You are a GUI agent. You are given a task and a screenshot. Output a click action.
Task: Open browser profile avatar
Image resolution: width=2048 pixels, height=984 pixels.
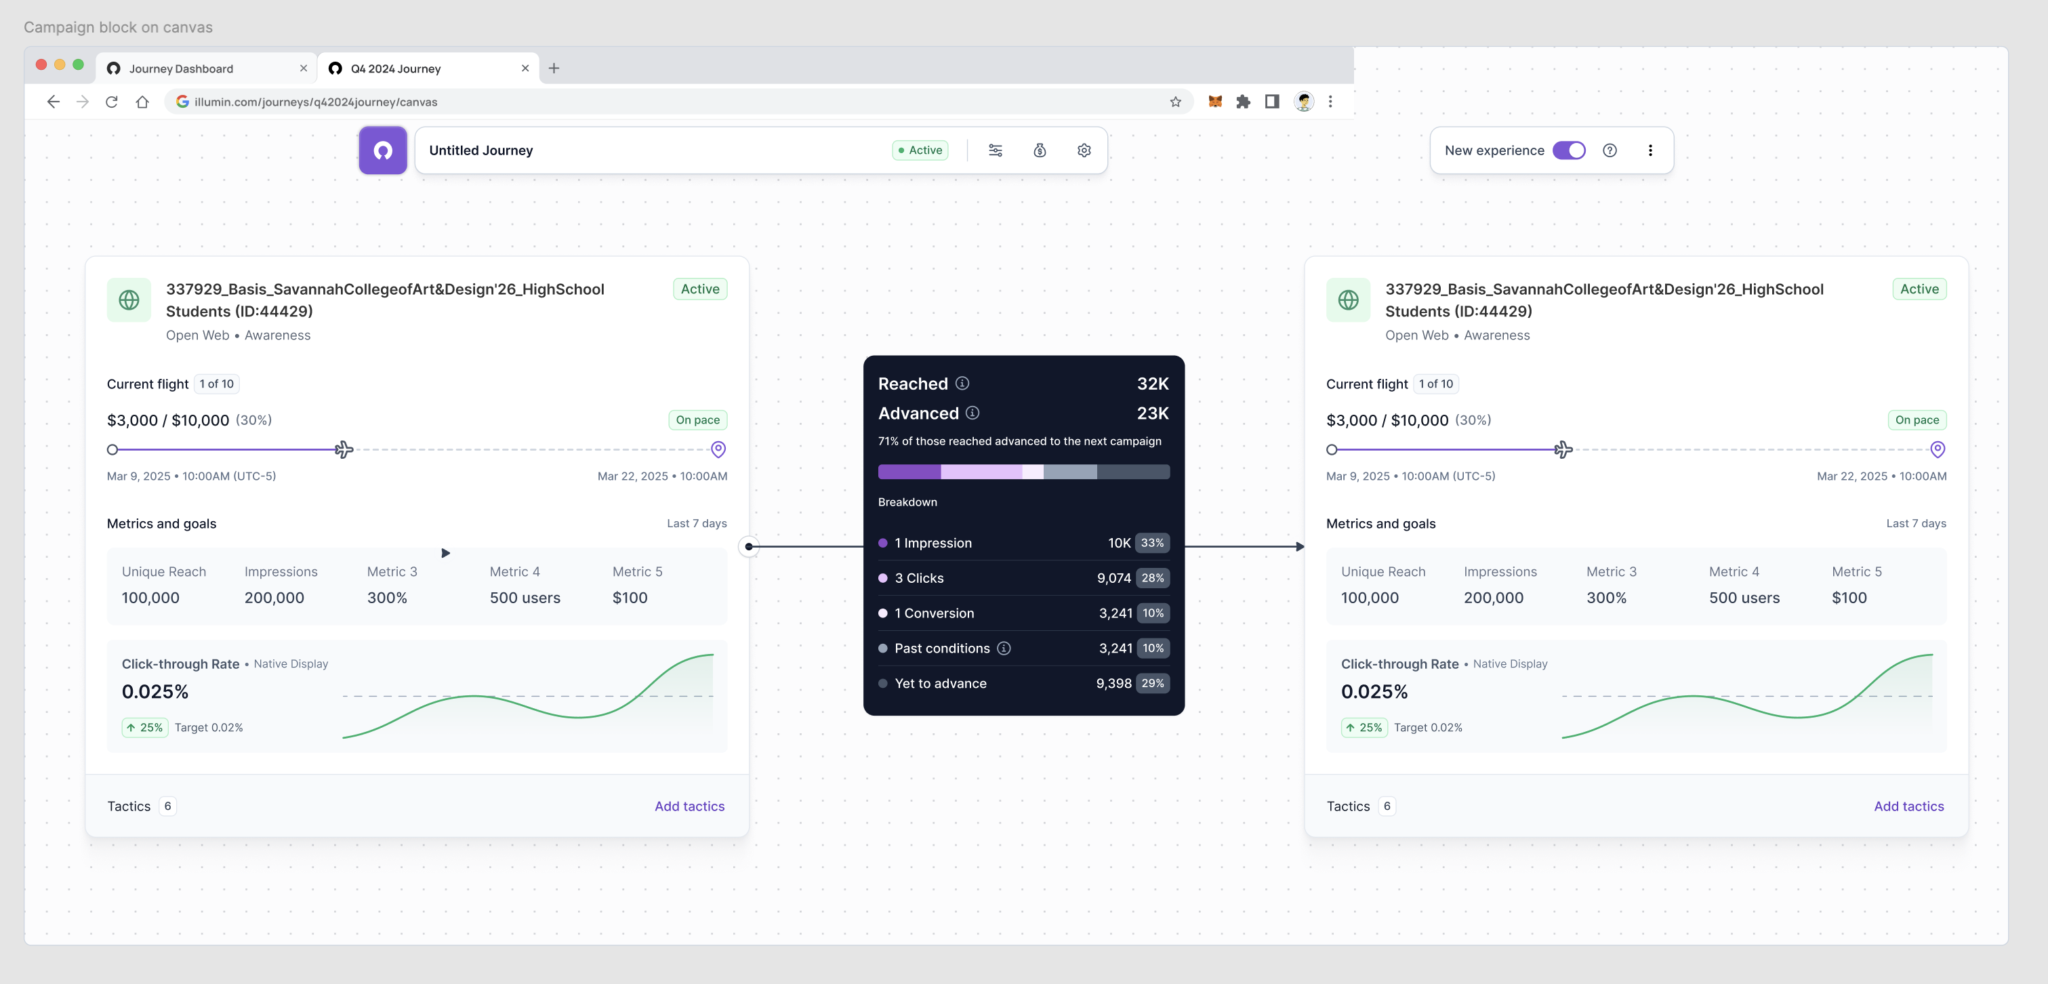coord(1303,101)
